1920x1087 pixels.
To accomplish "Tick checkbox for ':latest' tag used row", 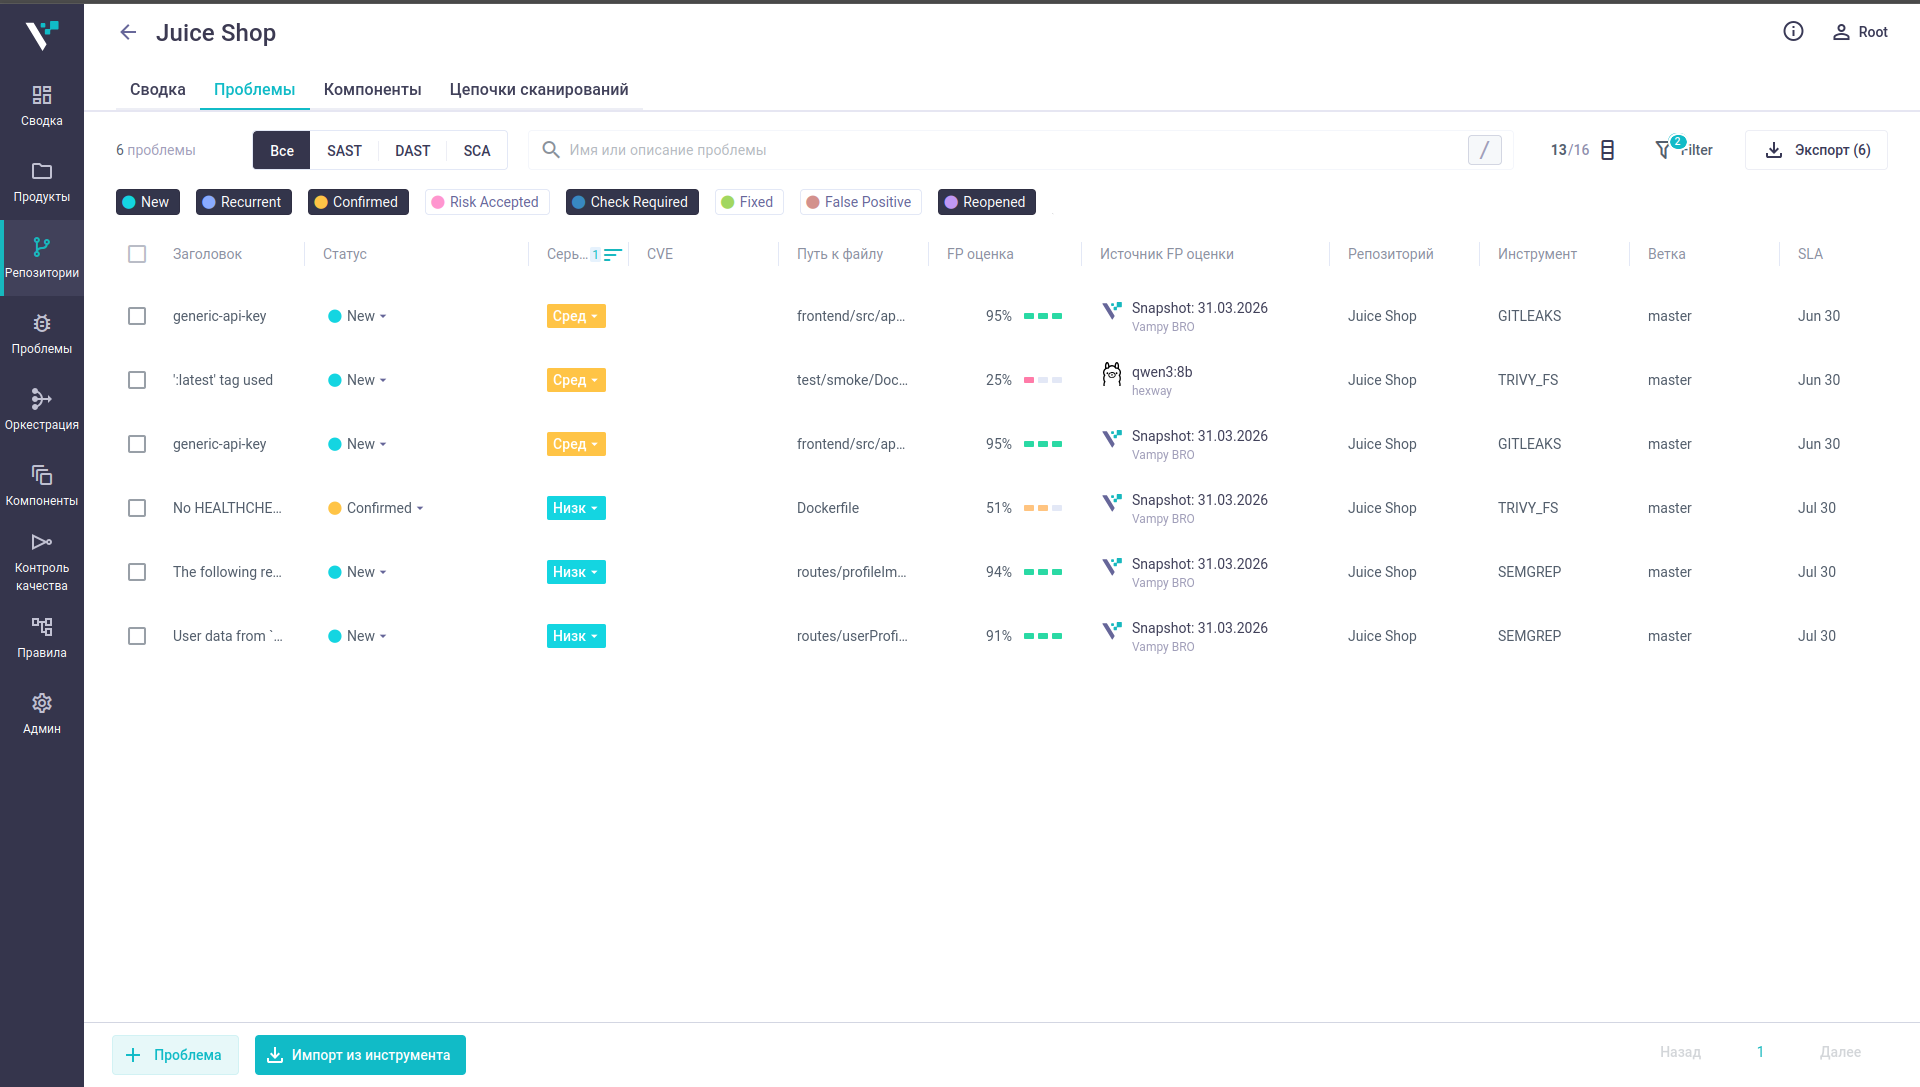I will [x=137, y=380].
